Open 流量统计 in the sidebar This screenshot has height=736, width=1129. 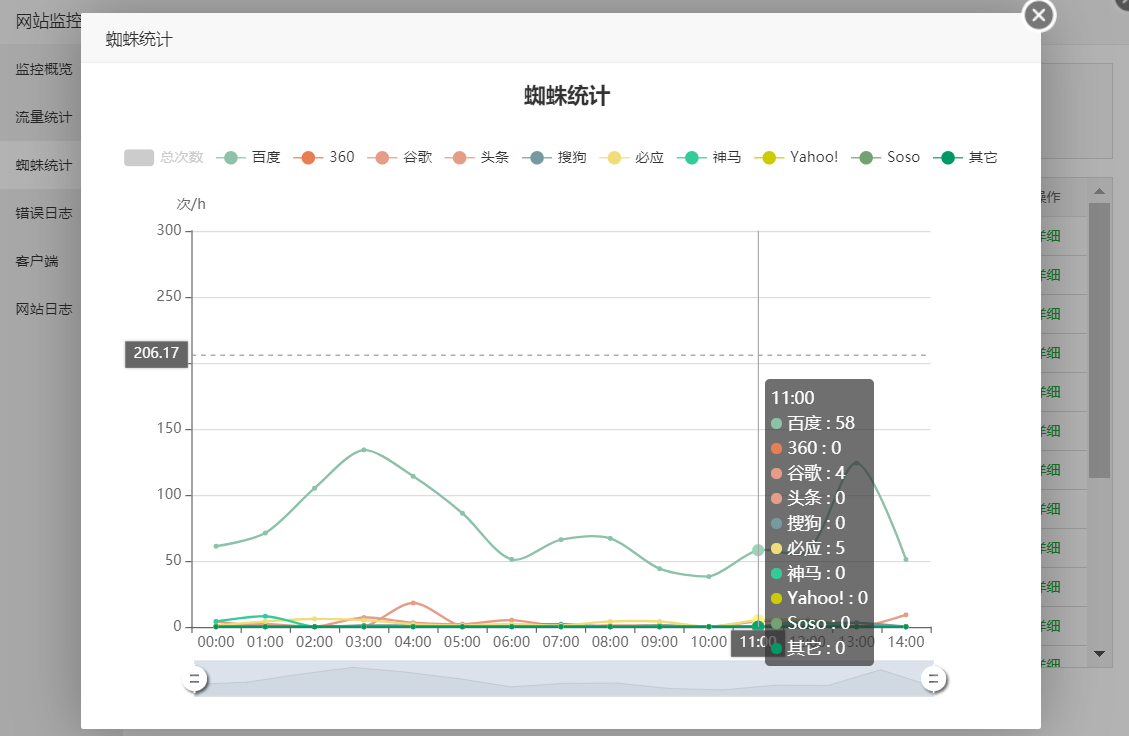[44, 117]
